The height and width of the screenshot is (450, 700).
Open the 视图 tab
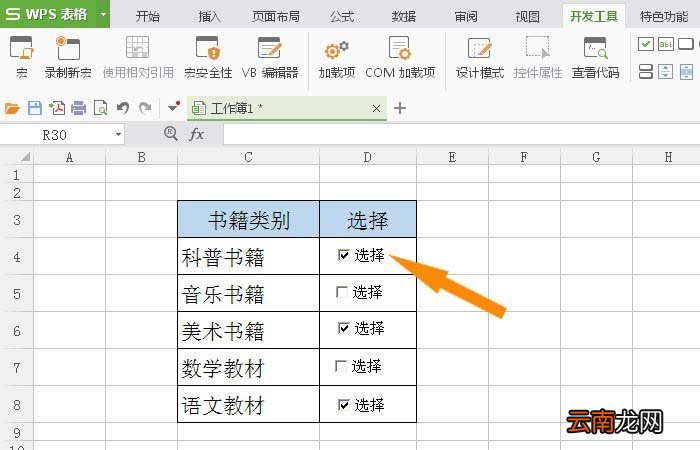[528, 17]
